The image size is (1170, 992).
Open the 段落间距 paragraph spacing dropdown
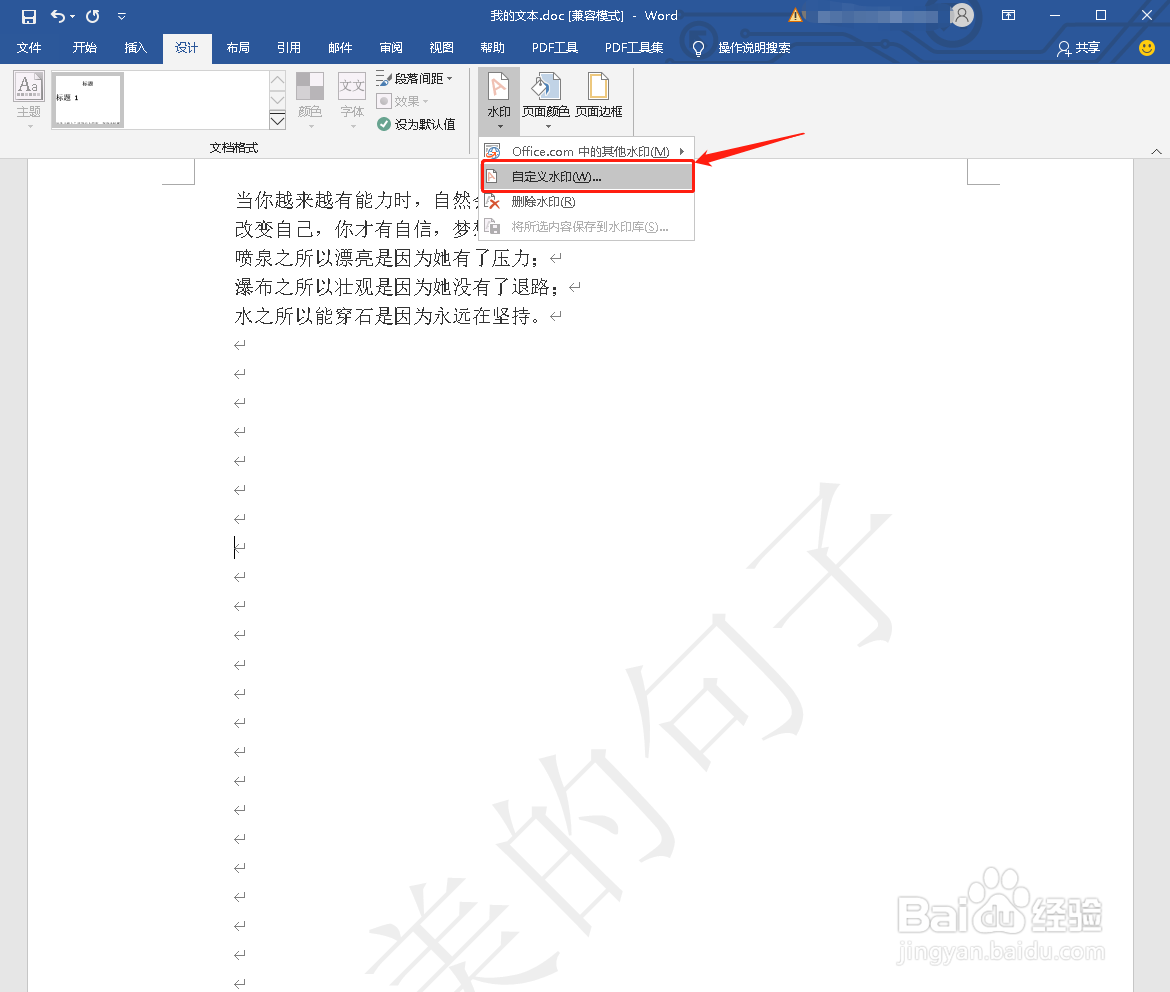(414, 78)
